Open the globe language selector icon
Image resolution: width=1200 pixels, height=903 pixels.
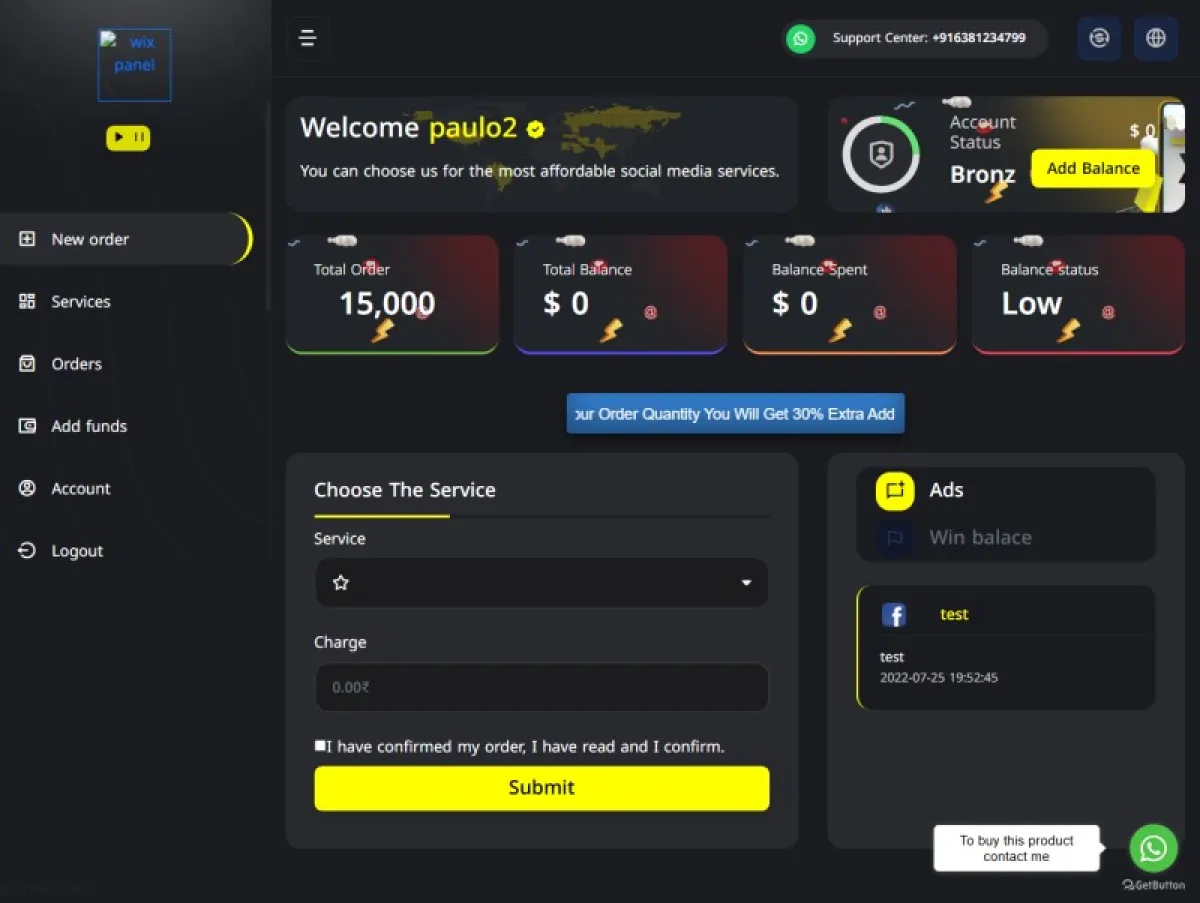[x=1156, y=38]
